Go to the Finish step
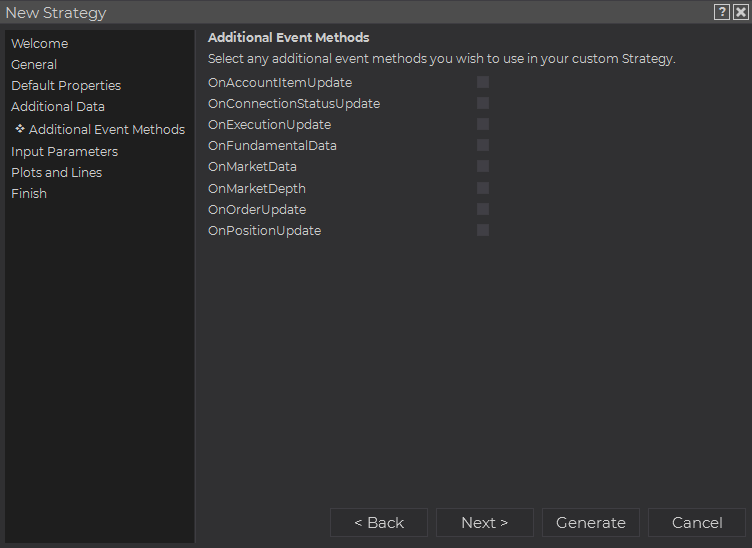Screen dimensions: 752x548 tap(29, 194)
